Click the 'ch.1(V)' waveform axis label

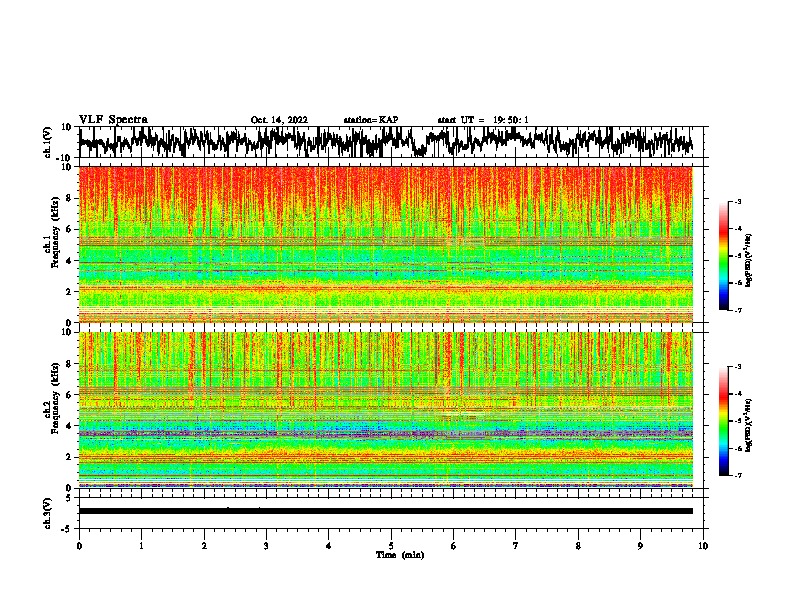(48, 142)
